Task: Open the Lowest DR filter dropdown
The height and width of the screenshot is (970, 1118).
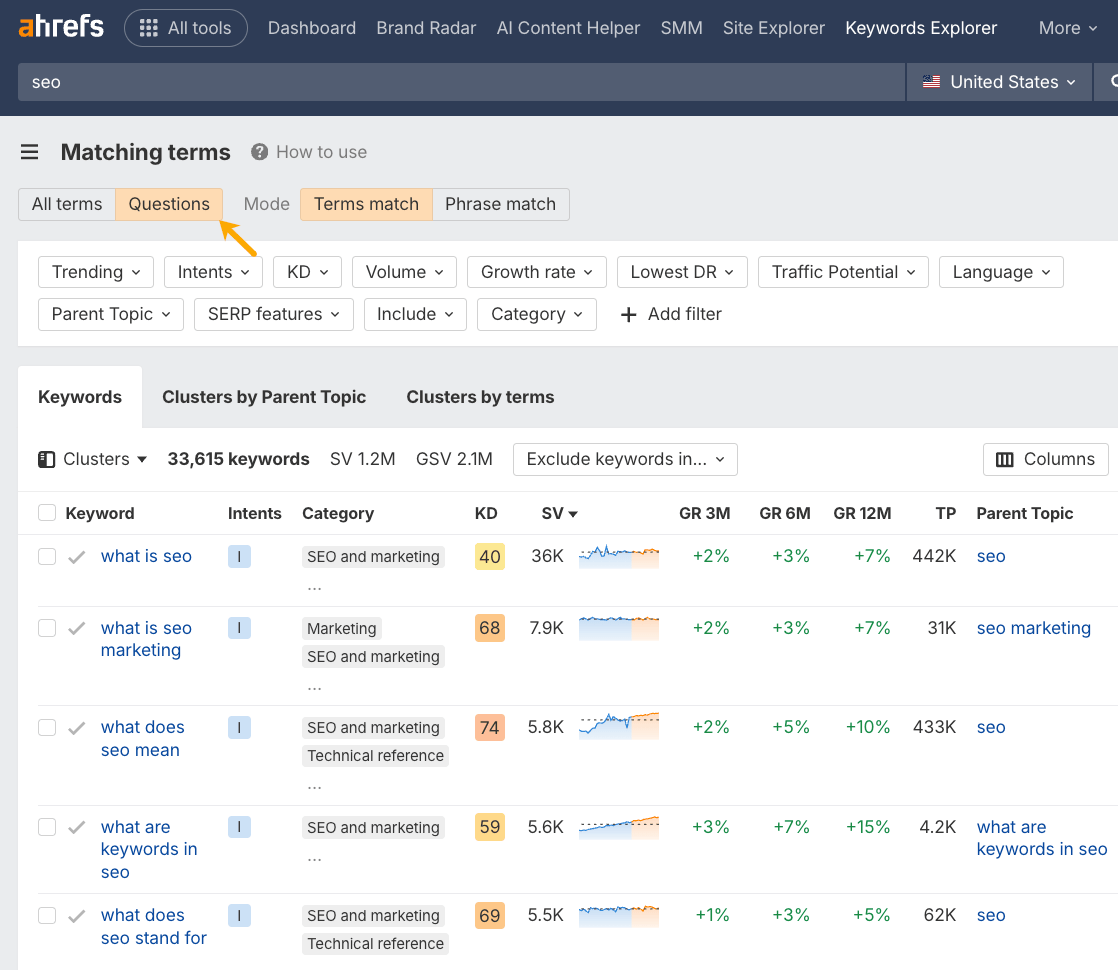Action: point(682,272)
